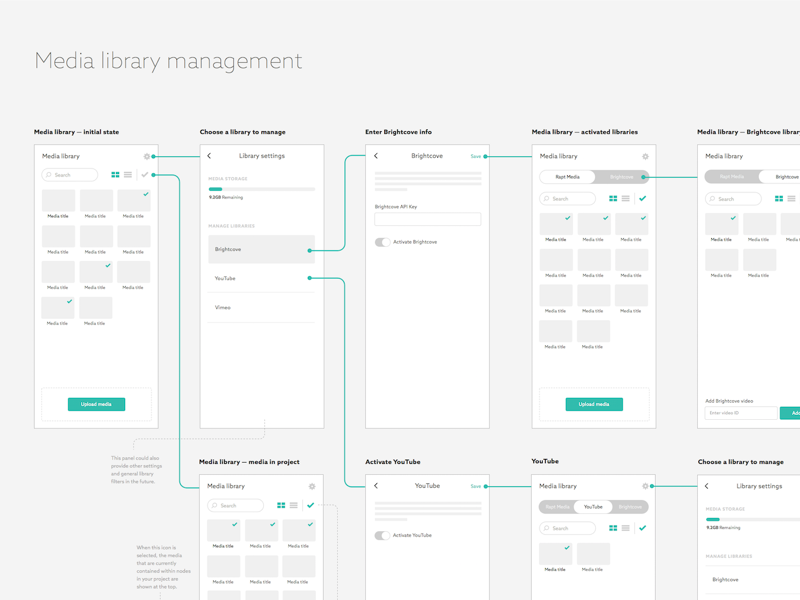Viewport: 800px width, 600px height.
Task: Toggle checkmark filter in activated libraries panel
Action: click(643, 198)
